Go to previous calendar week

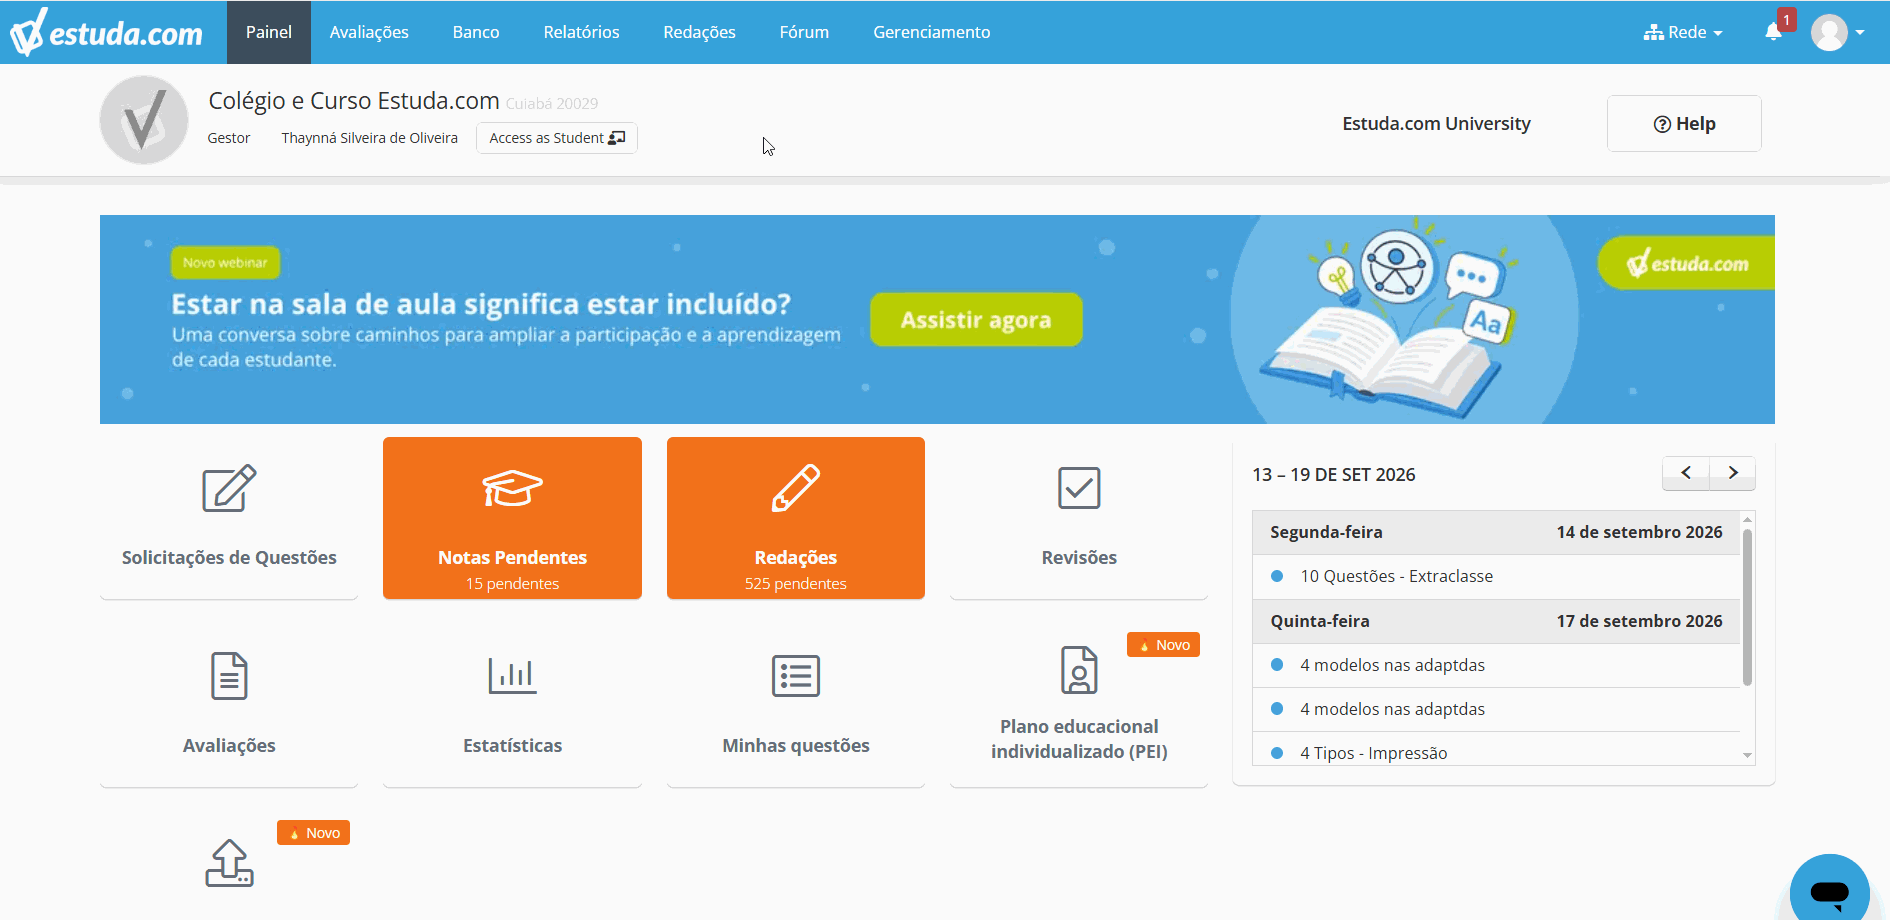[1686, 473]
